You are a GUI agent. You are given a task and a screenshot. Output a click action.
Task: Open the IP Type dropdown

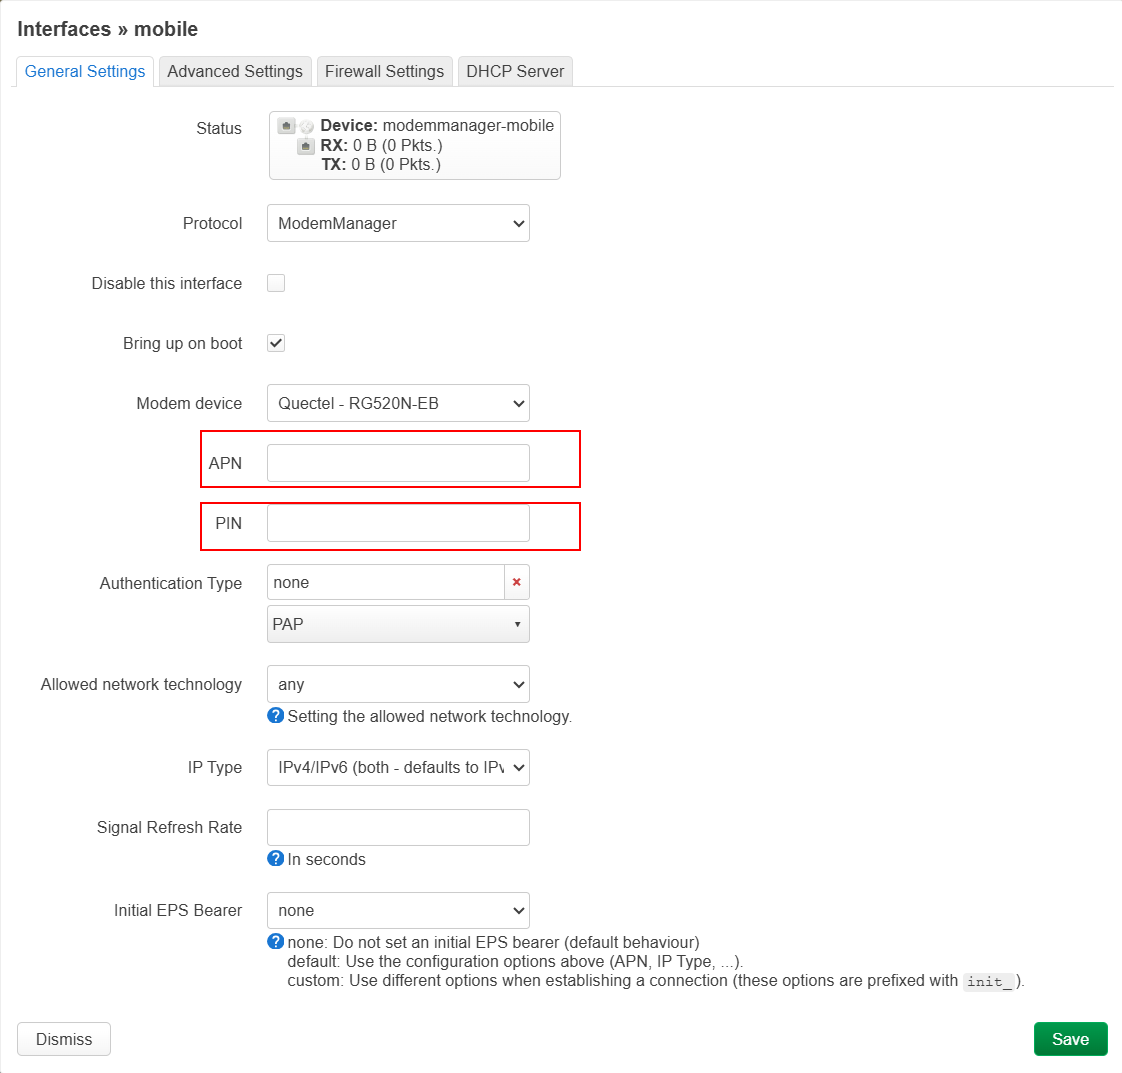pyautogui.click(x=399, y=768)
